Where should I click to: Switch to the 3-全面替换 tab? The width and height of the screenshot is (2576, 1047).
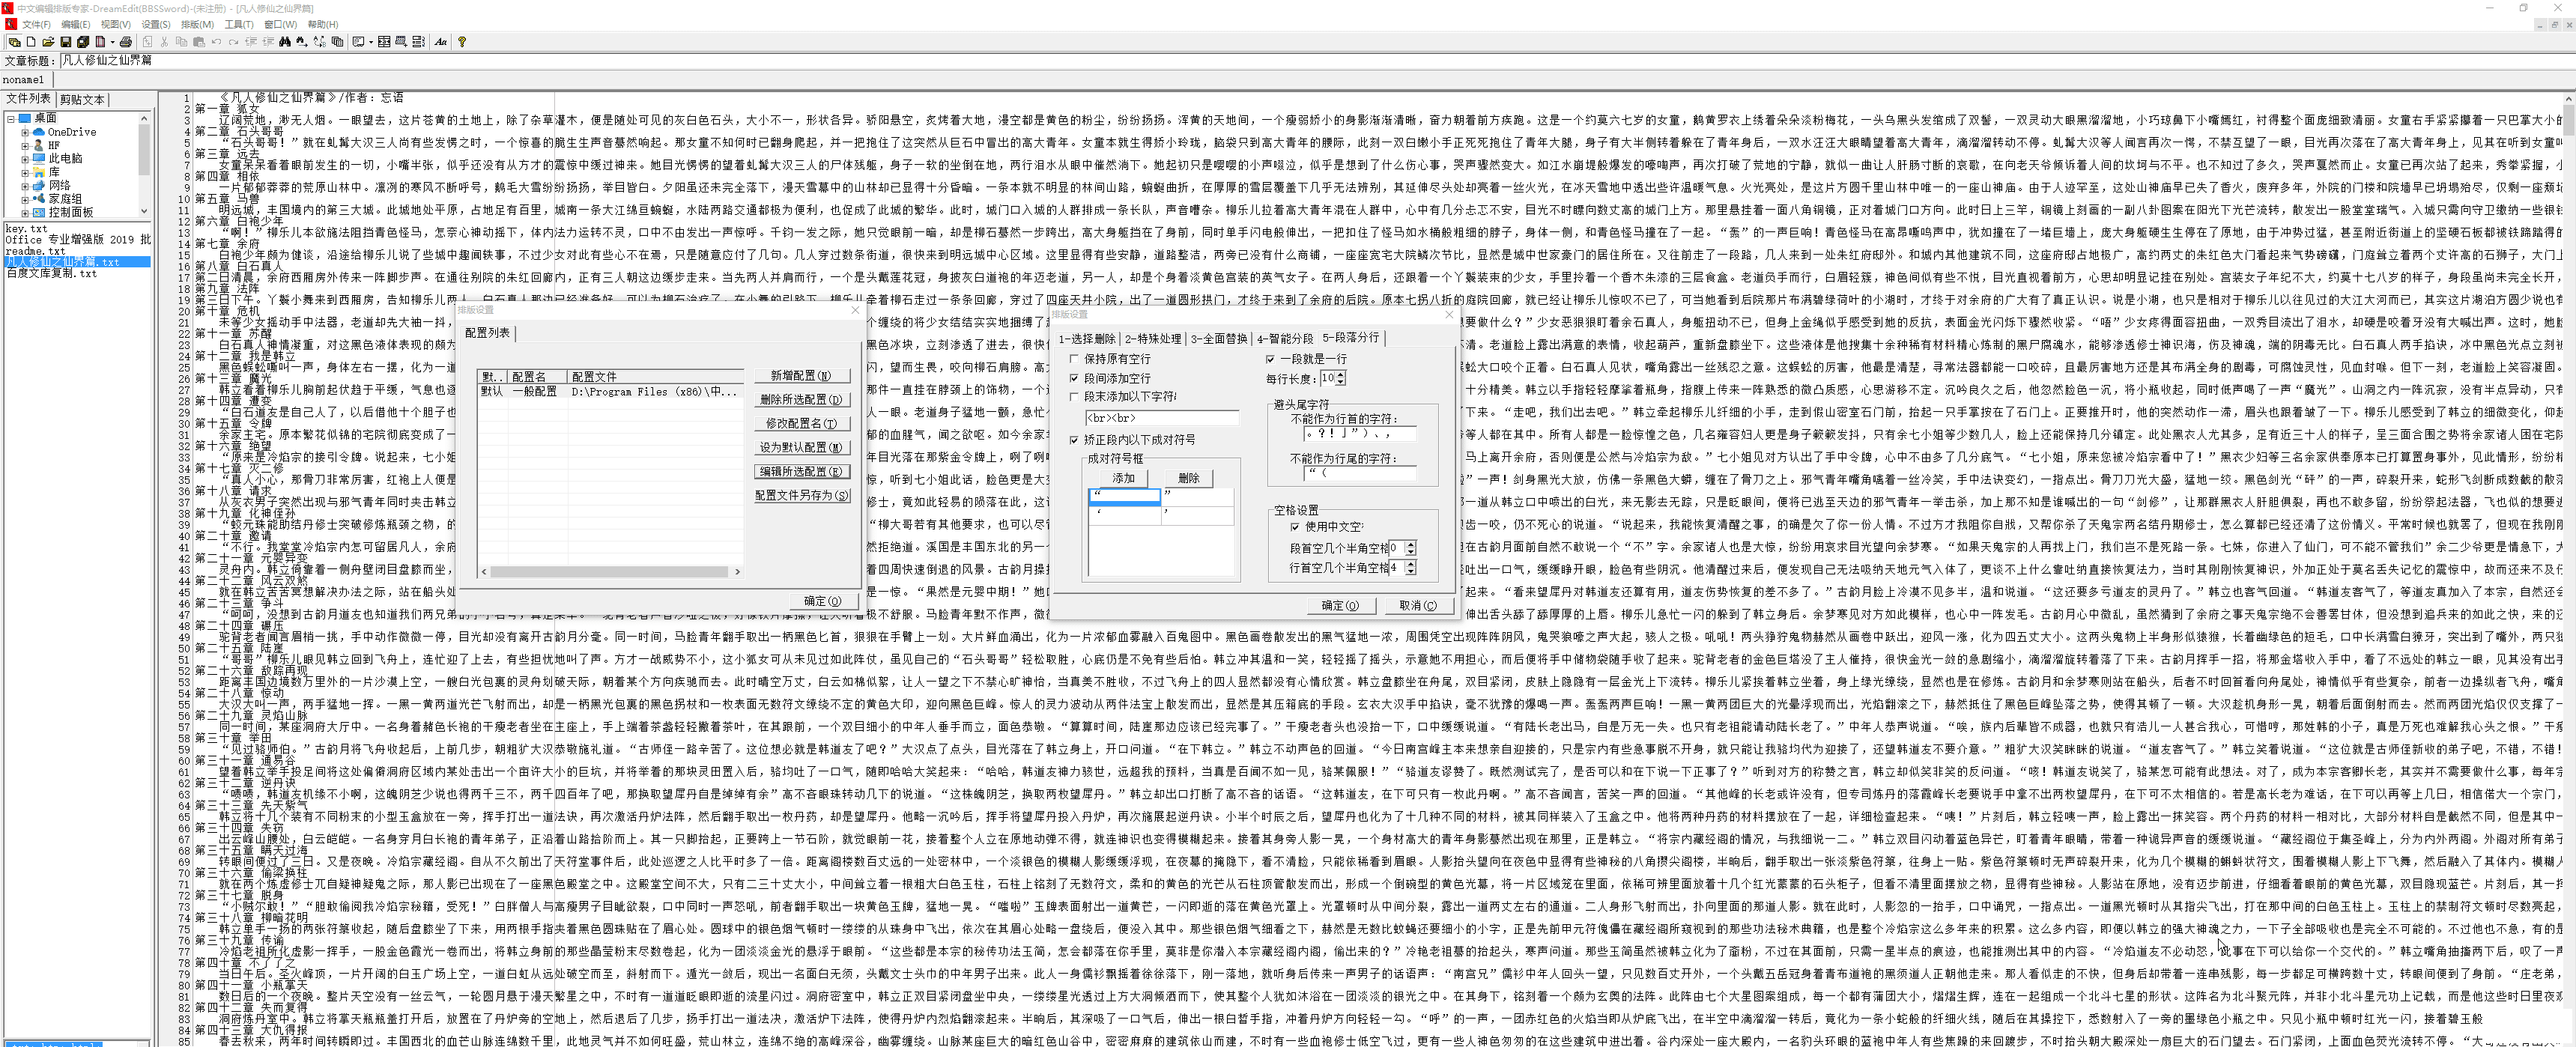click(1219, 338)
